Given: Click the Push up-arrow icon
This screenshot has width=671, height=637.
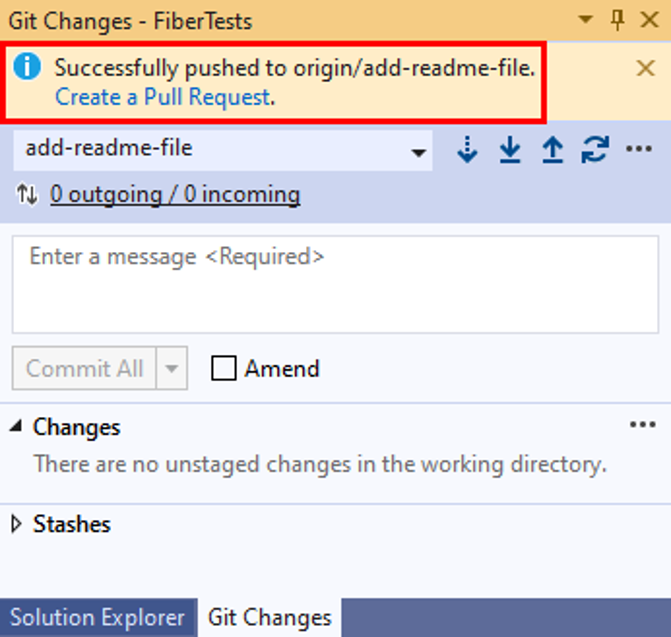Looking at the screenshot, I should point(552,149).
